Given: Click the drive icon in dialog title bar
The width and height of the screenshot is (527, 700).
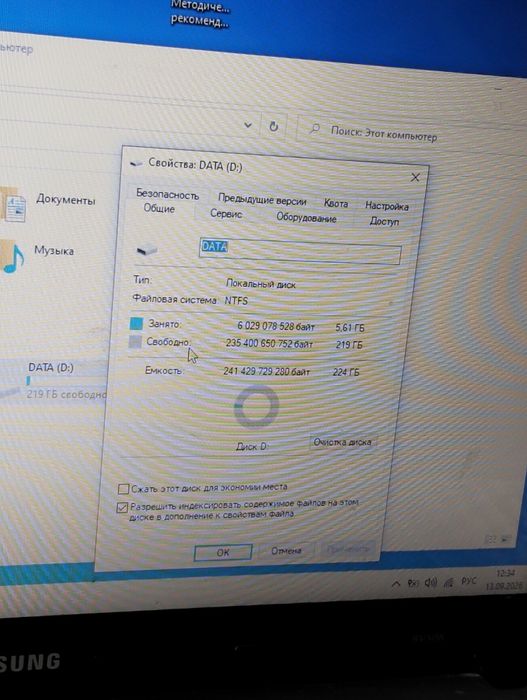Looking at the screenshot, I should click(x=136, y=163).
